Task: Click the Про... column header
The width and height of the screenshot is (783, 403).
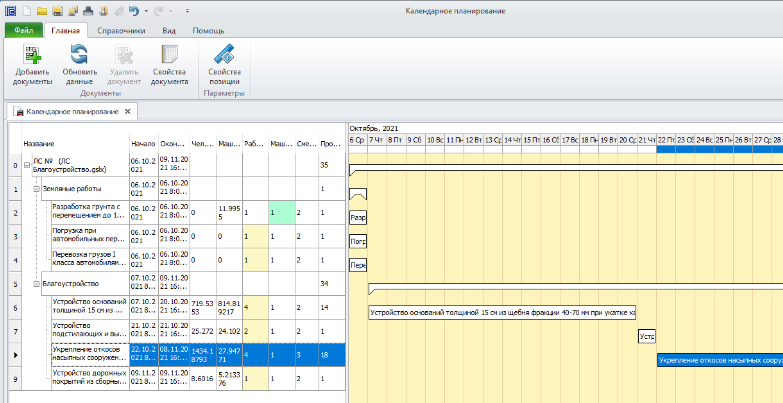Action: [x=331, y=144]
